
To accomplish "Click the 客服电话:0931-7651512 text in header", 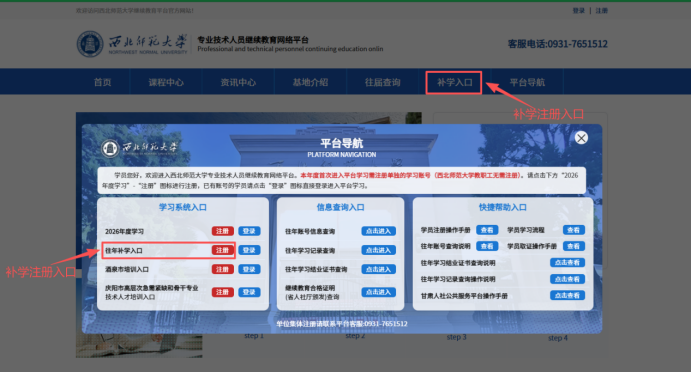I will point(557,44).
